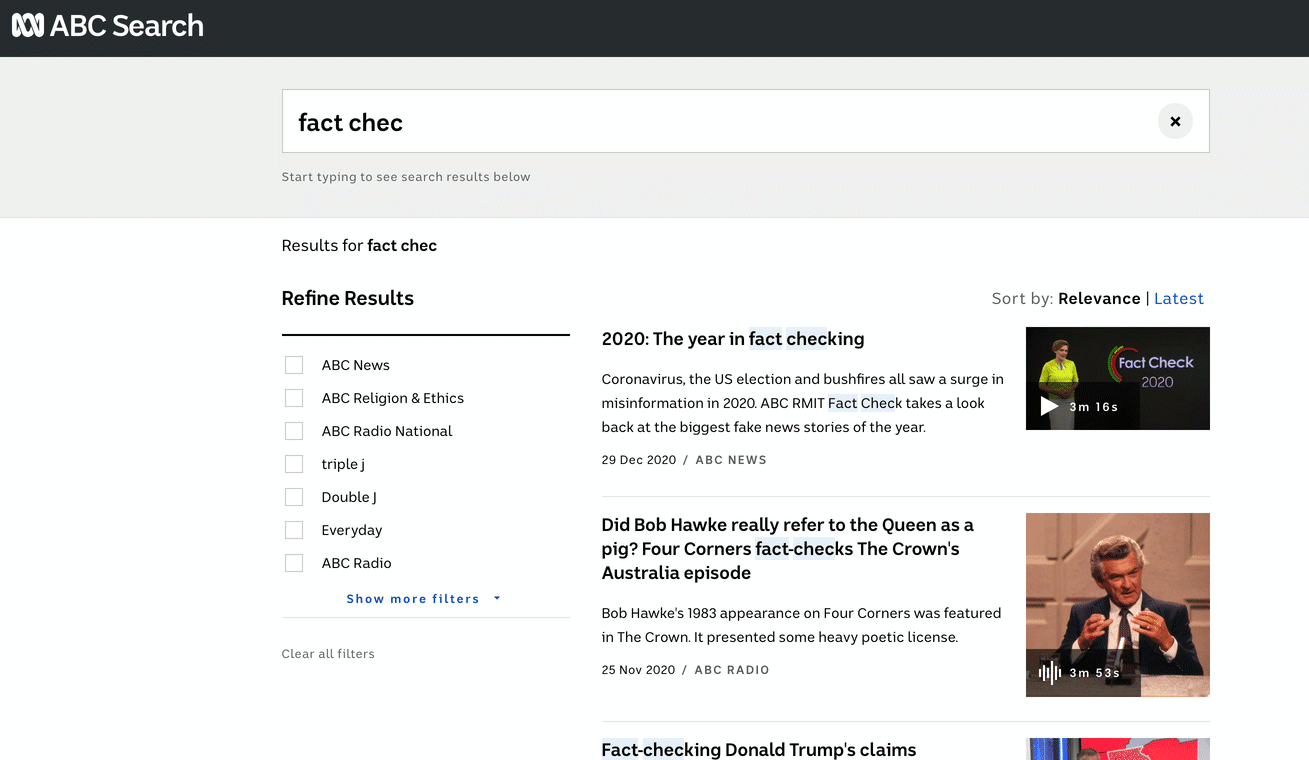Viewport: 1309px width, 760px height.
Task: Open the Bob Hawke Four Corners article
Action: click(x=788, y=549)
